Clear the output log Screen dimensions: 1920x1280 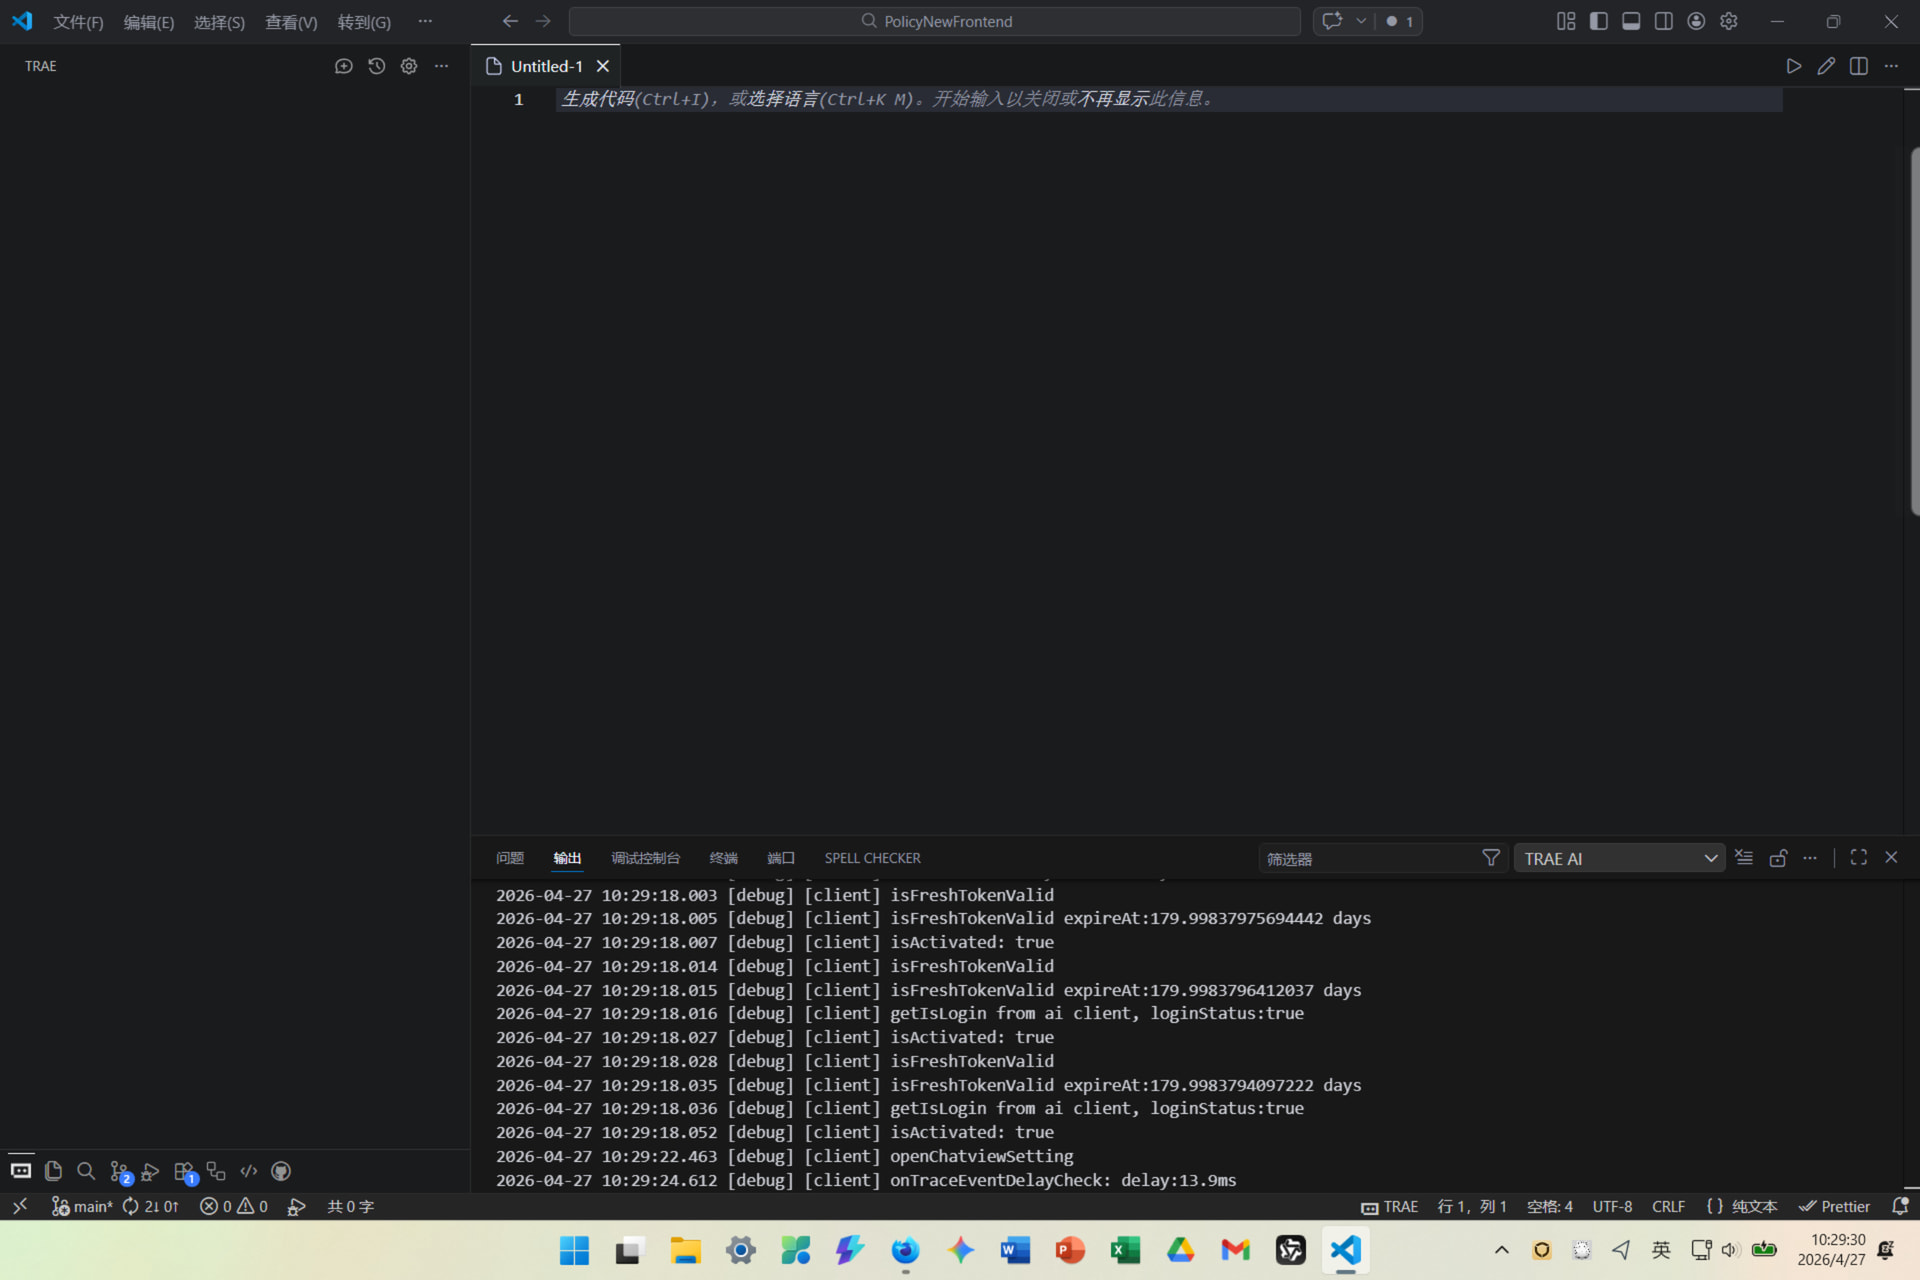(1744, 858)
